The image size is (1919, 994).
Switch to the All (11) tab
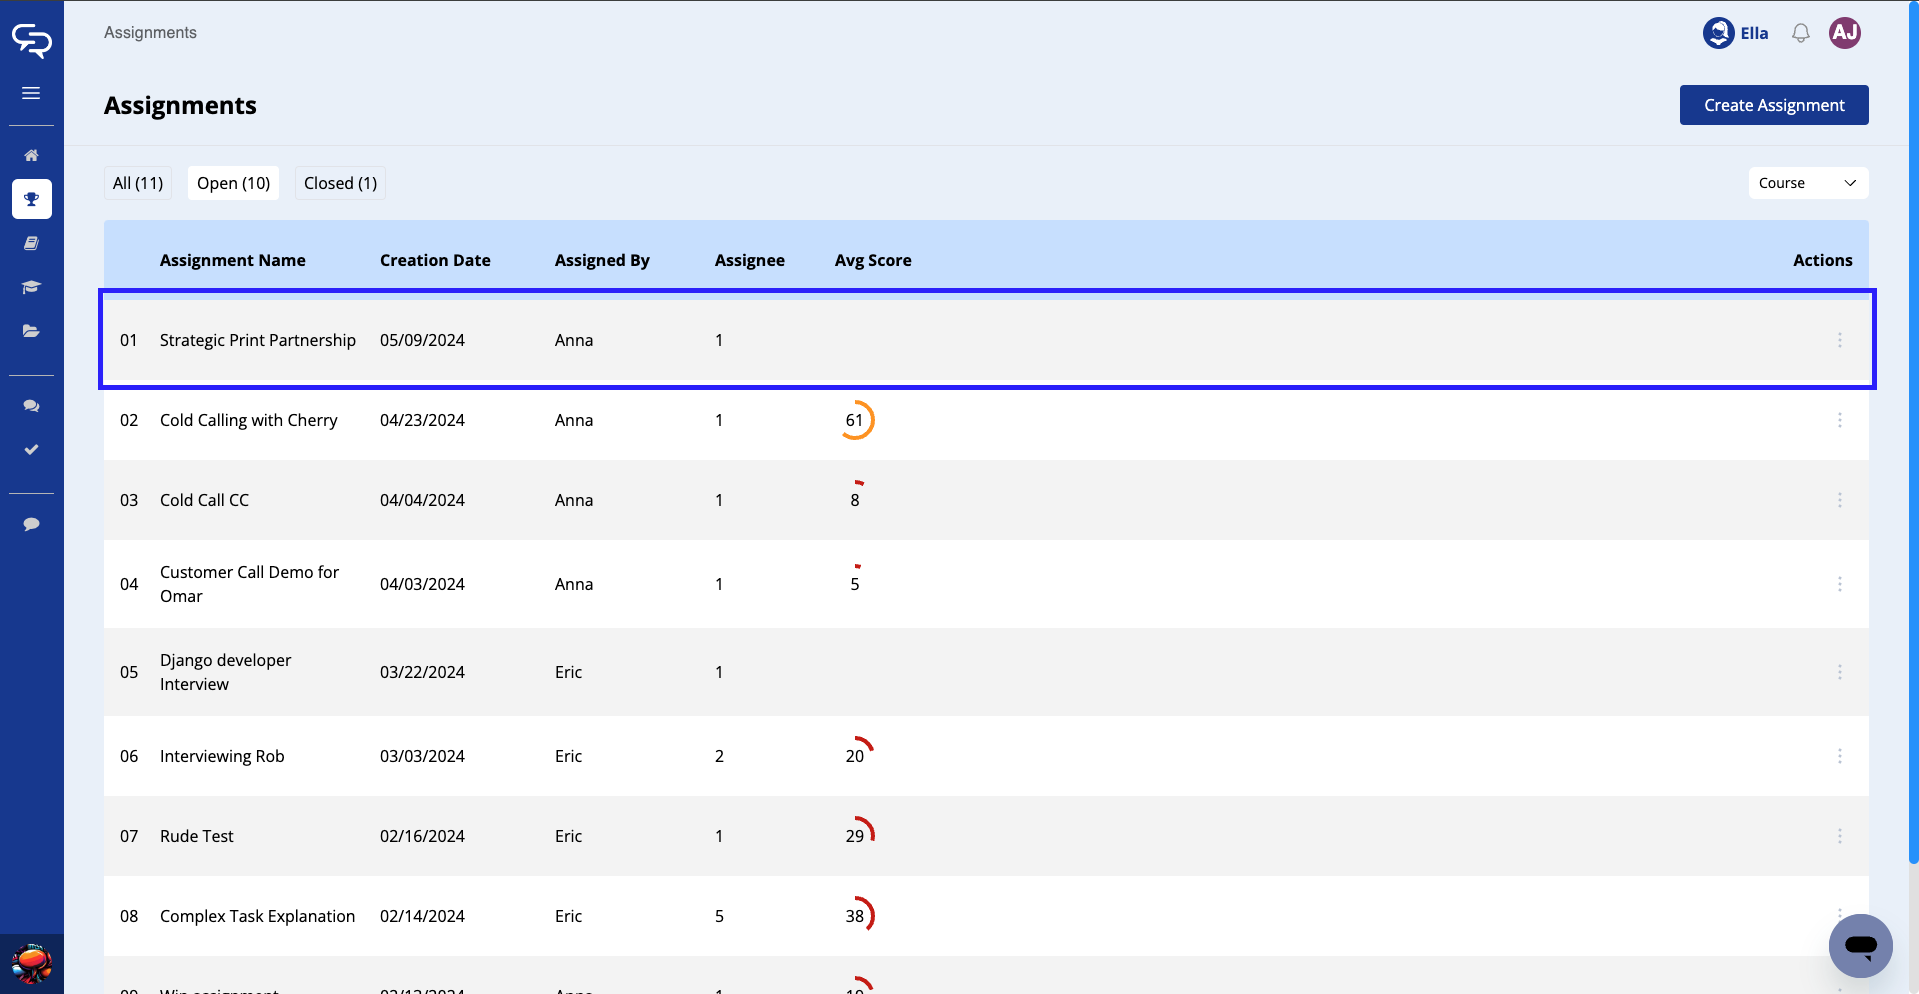pyautogui.click(x=138, y=183)
